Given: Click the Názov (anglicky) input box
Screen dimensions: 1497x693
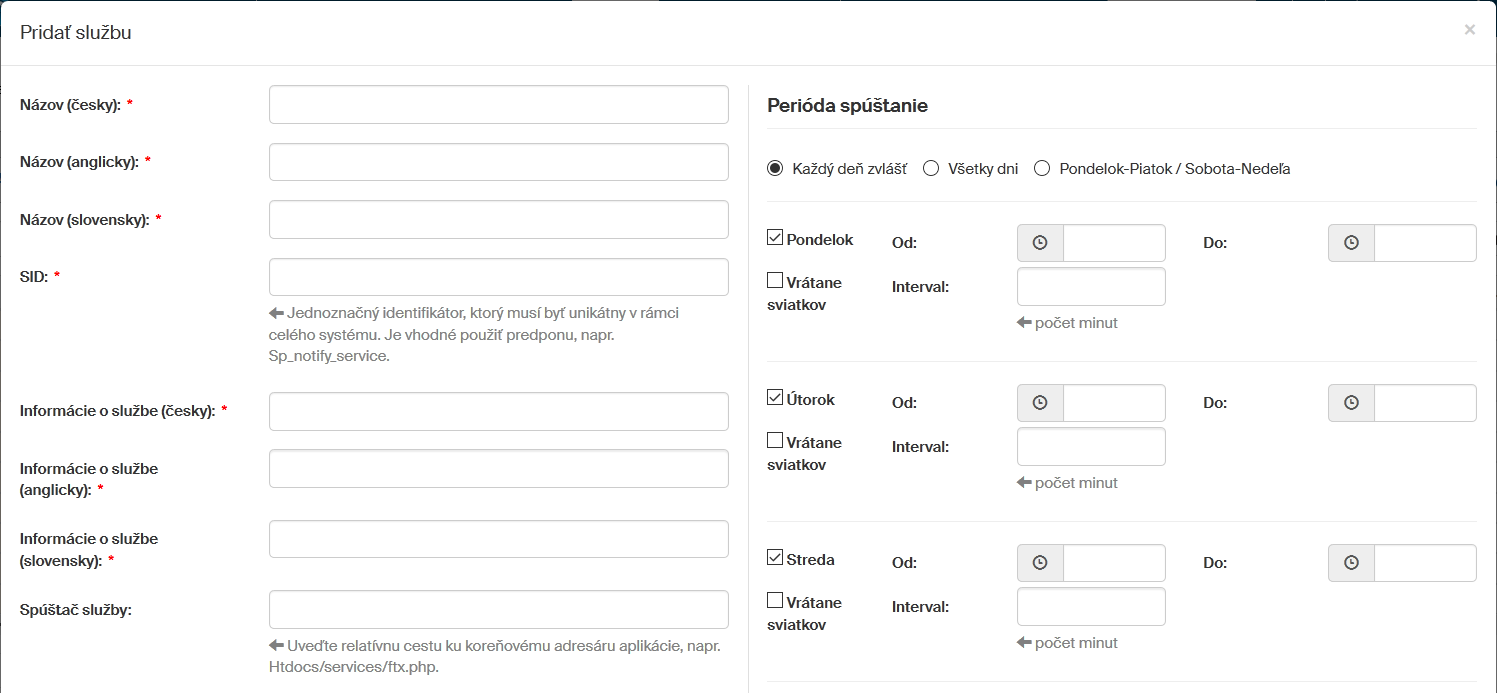Looking at the screenshot, I should [x=498, y=162].
